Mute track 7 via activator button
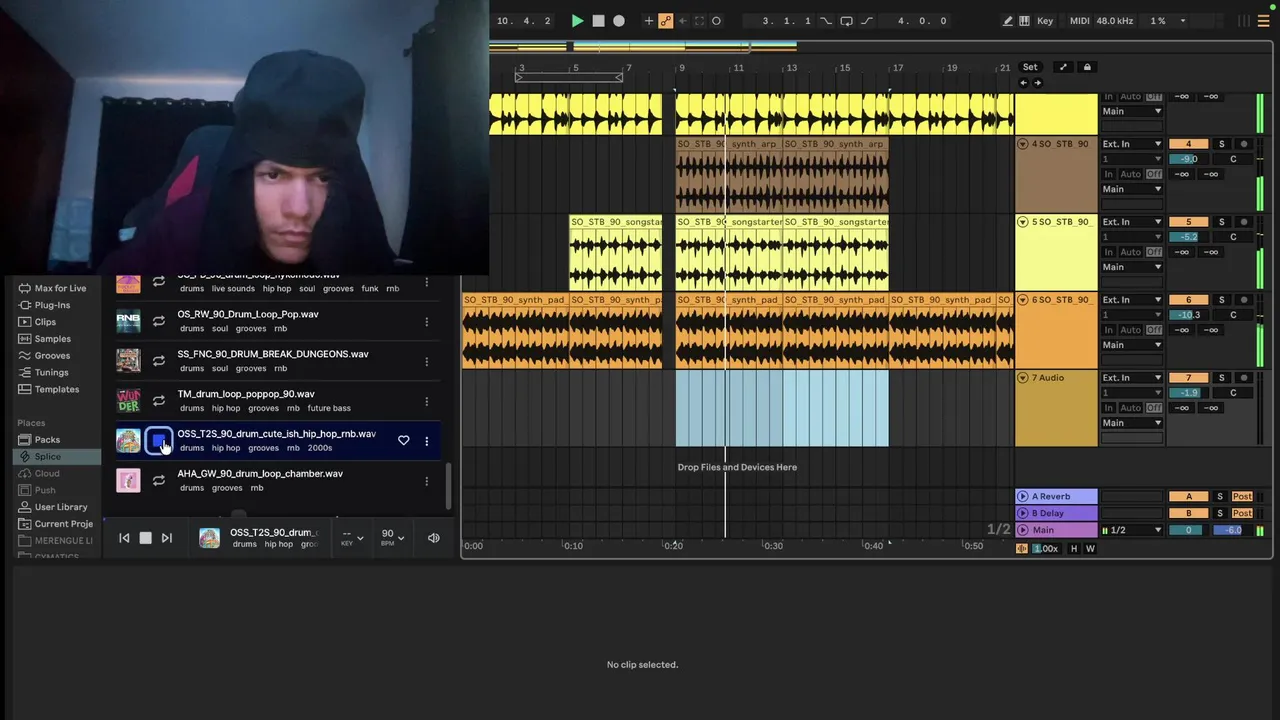This screenshot has width=1280, height=720. tap(1188, 378)
